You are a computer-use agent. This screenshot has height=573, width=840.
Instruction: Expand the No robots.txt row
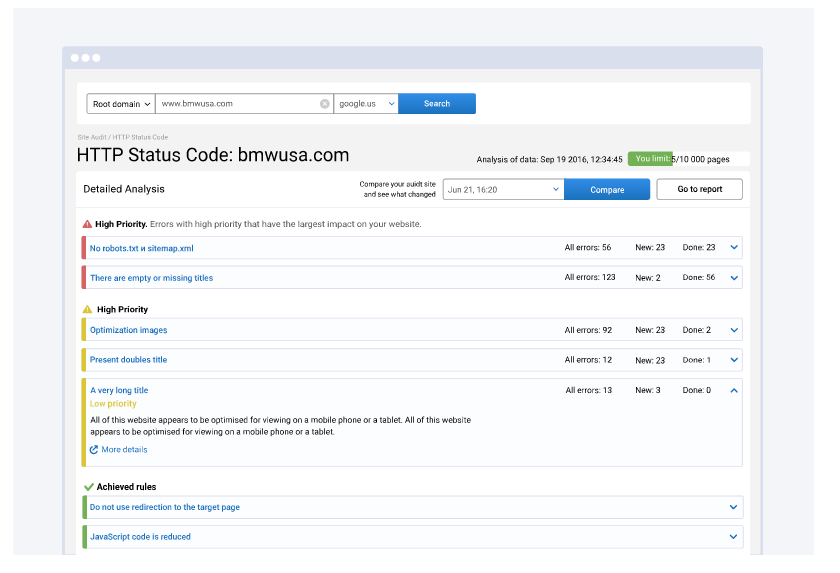734,247
